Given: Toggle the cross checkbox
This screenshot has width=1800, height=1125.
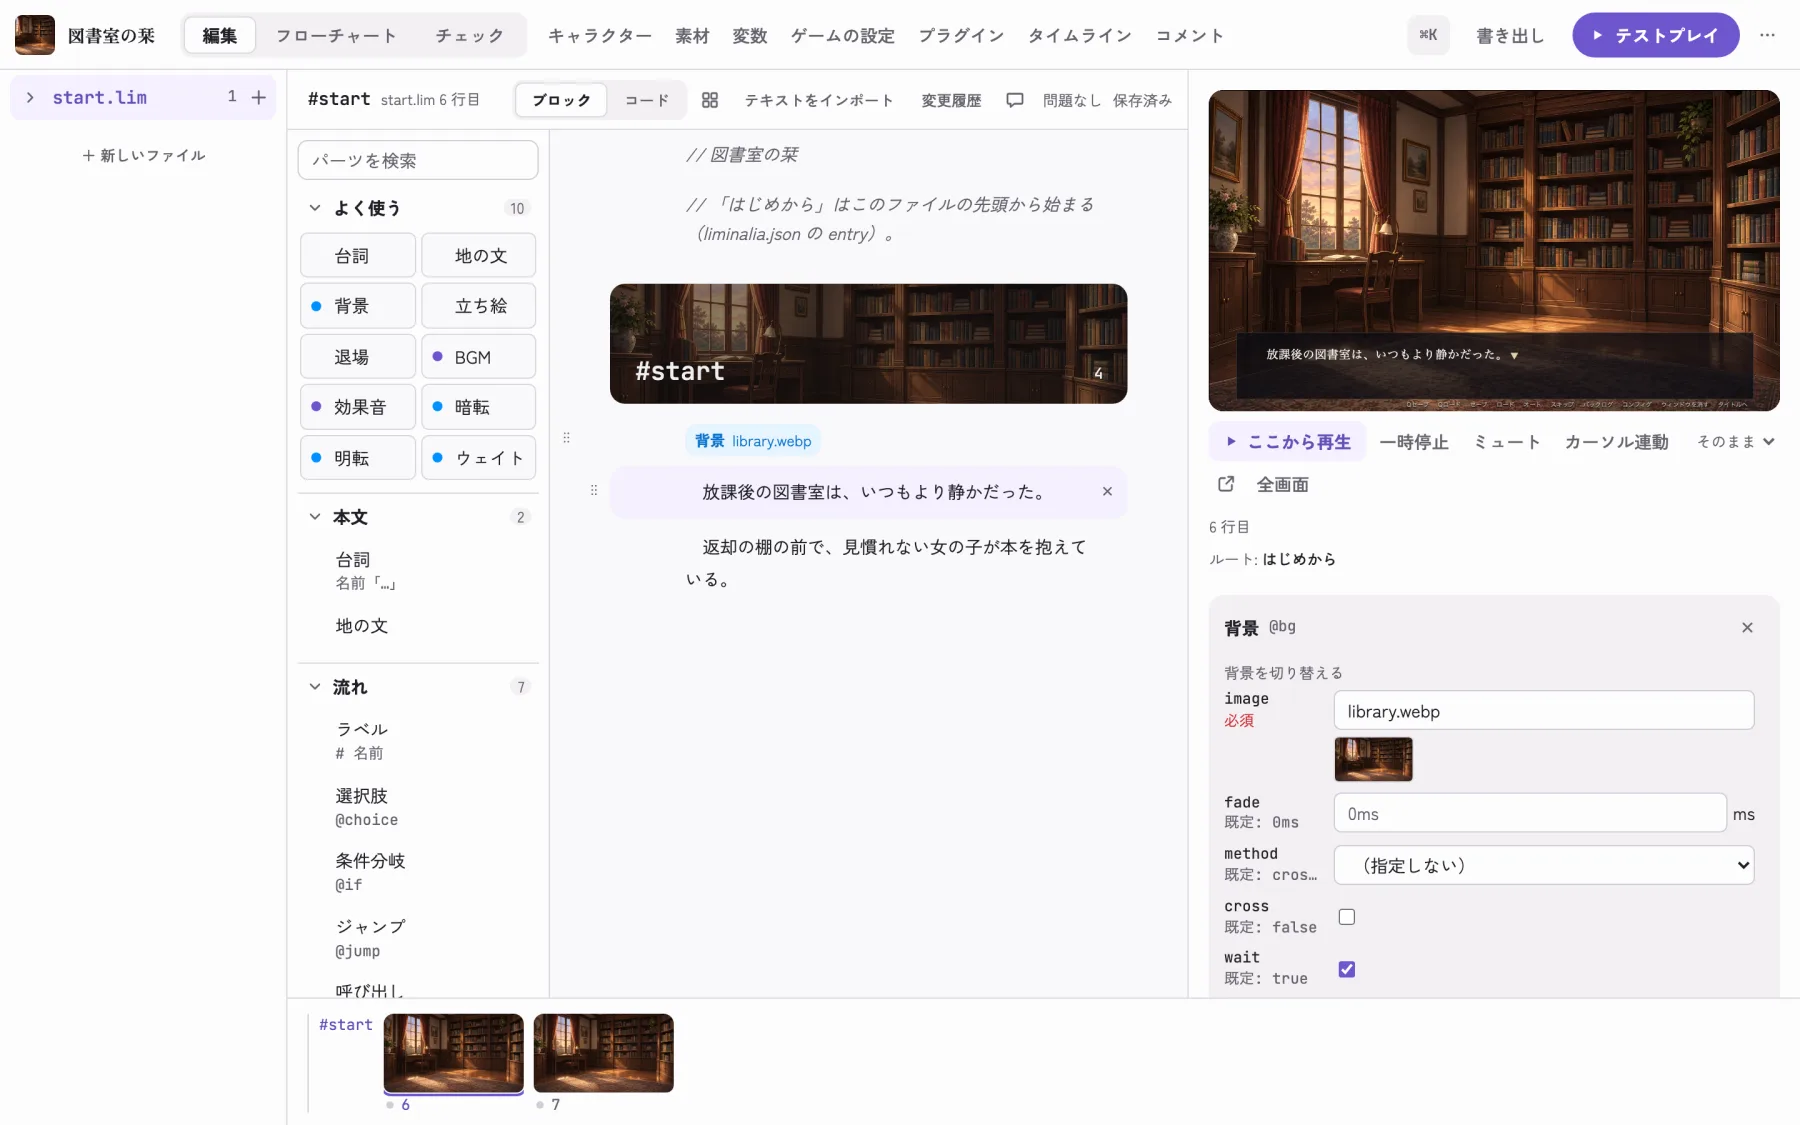Looking at the screenshot, I should pos(1347,917).
